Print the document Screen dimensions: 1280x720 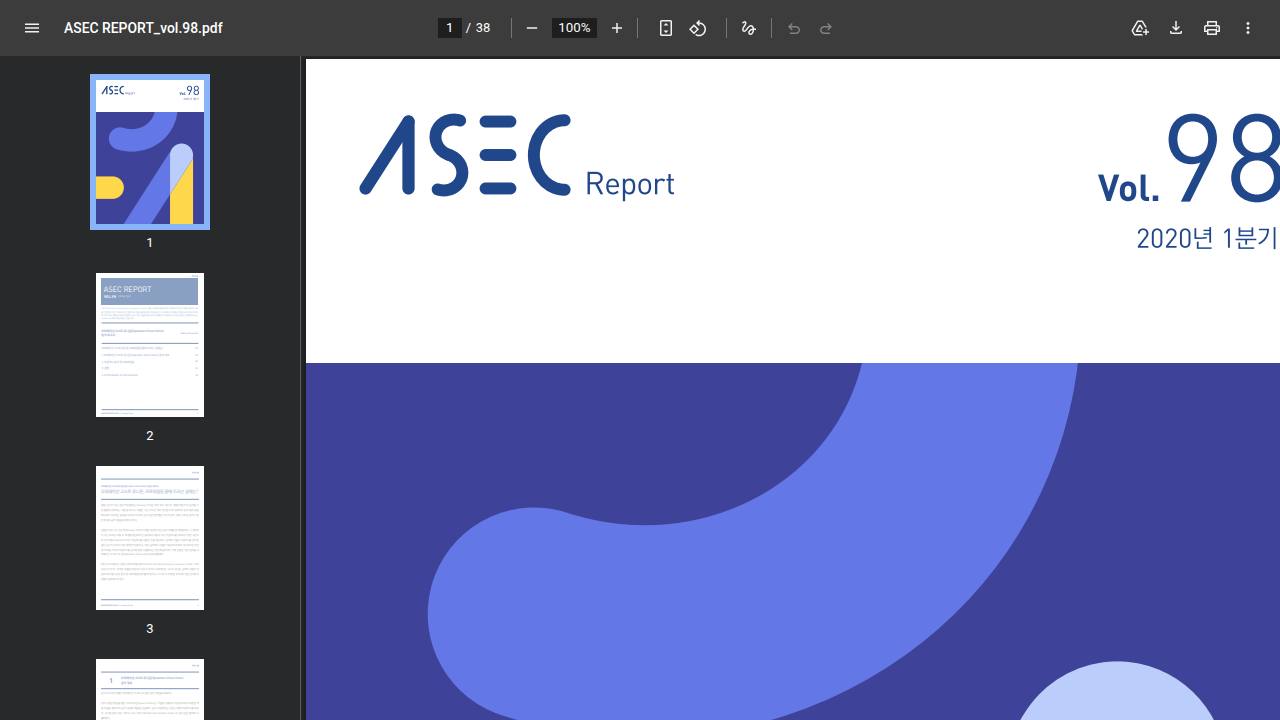tap(1212, 28)
